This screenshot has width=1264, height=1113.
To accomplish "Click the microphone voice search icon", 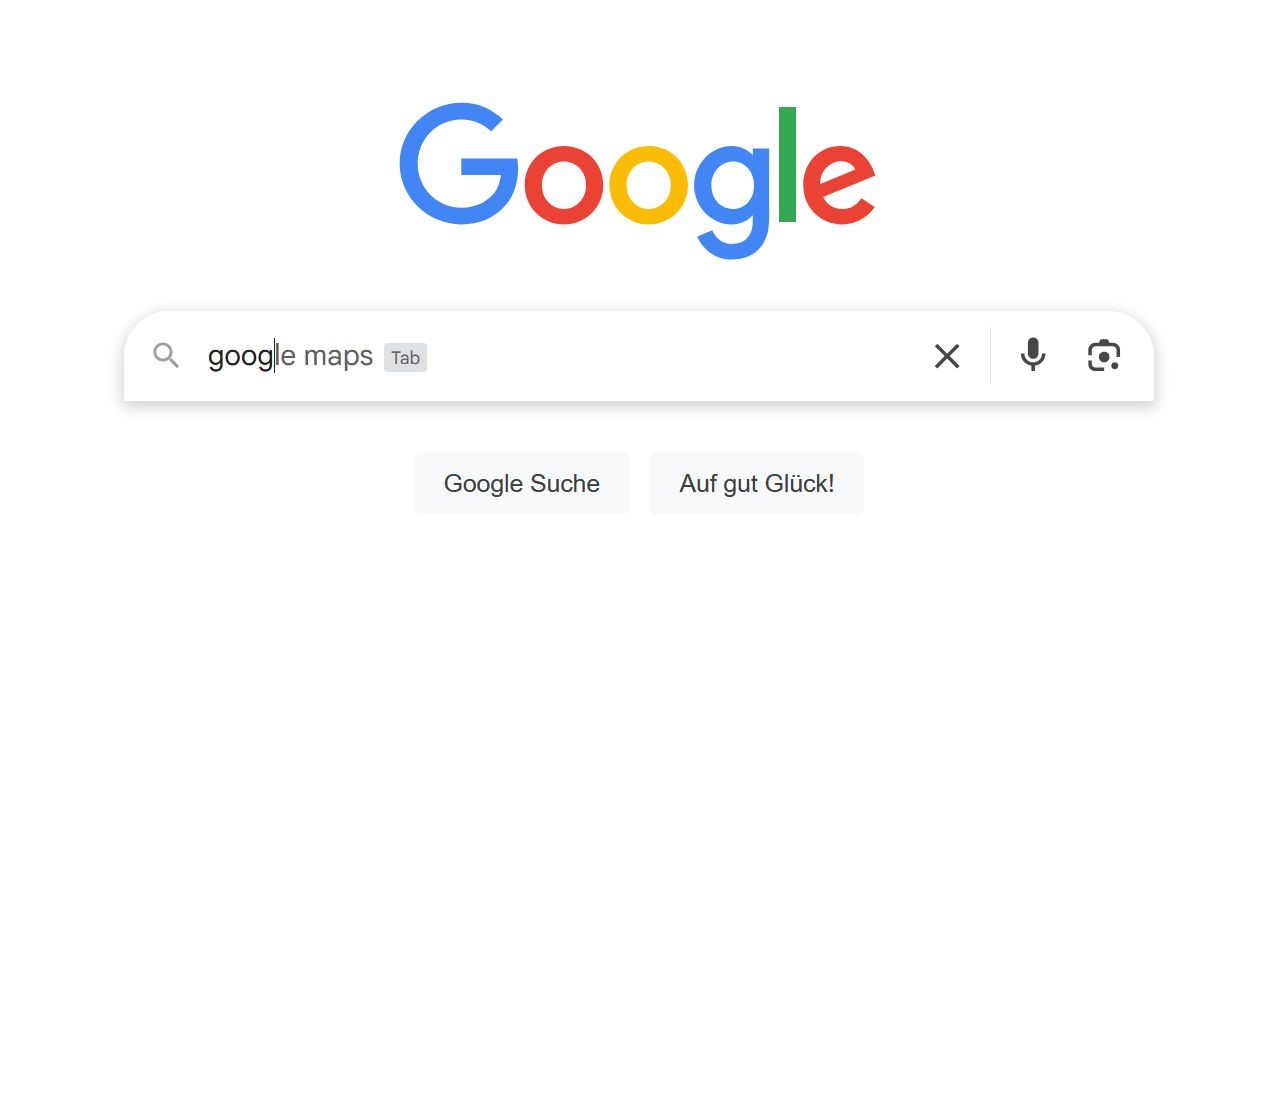I will click(1033, 355).
